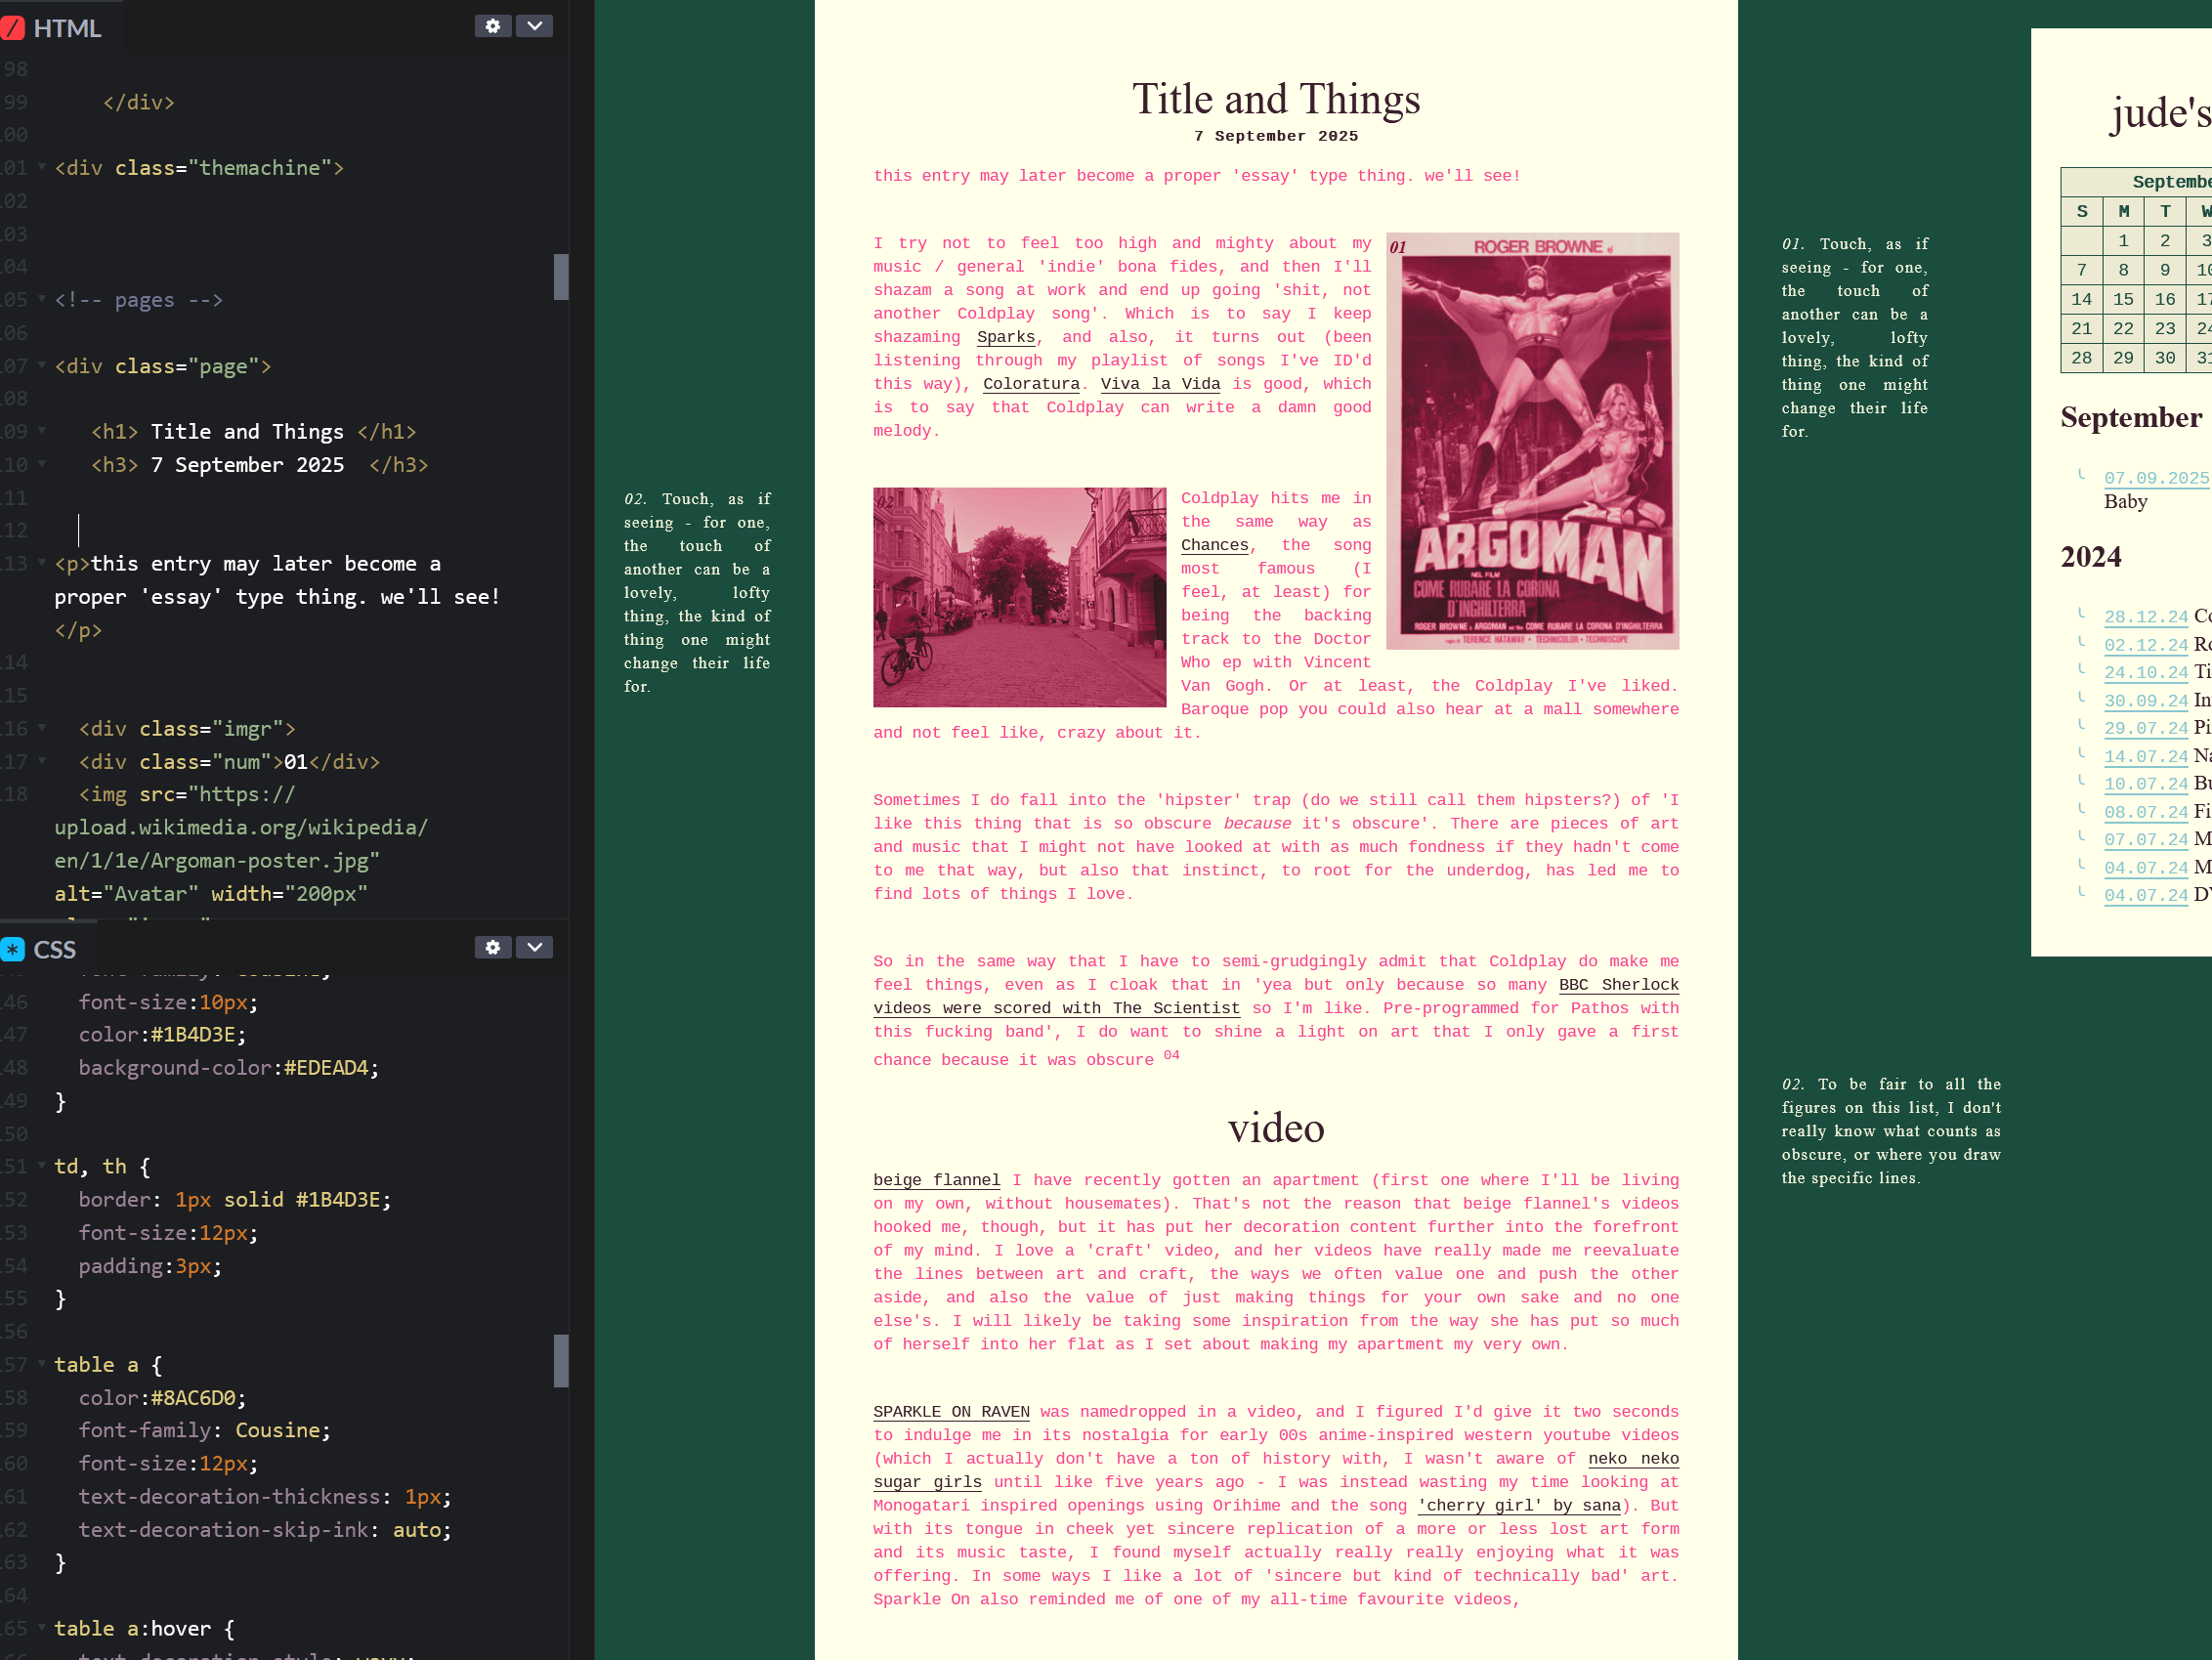Click the footnote 04 superscript
Viewport: 2212px width, 1660px height.
tap(1172, 1055)
